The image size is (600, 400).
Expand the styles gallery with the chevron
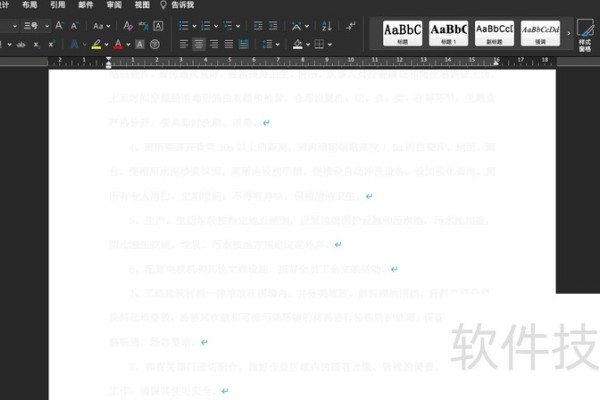coord(569,33)
